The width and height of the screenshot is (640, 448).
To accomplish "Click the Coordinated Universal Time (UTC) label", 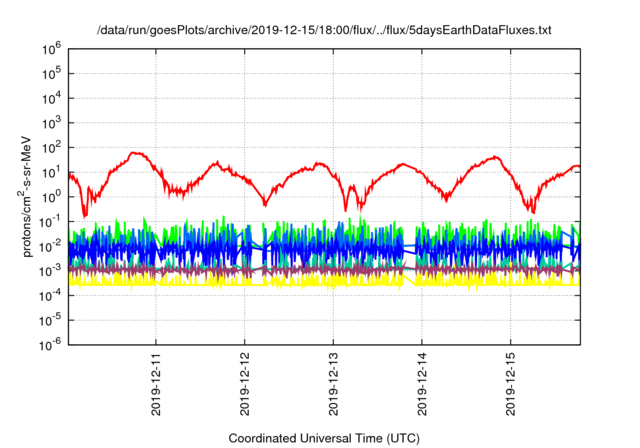I will (324, 438).
